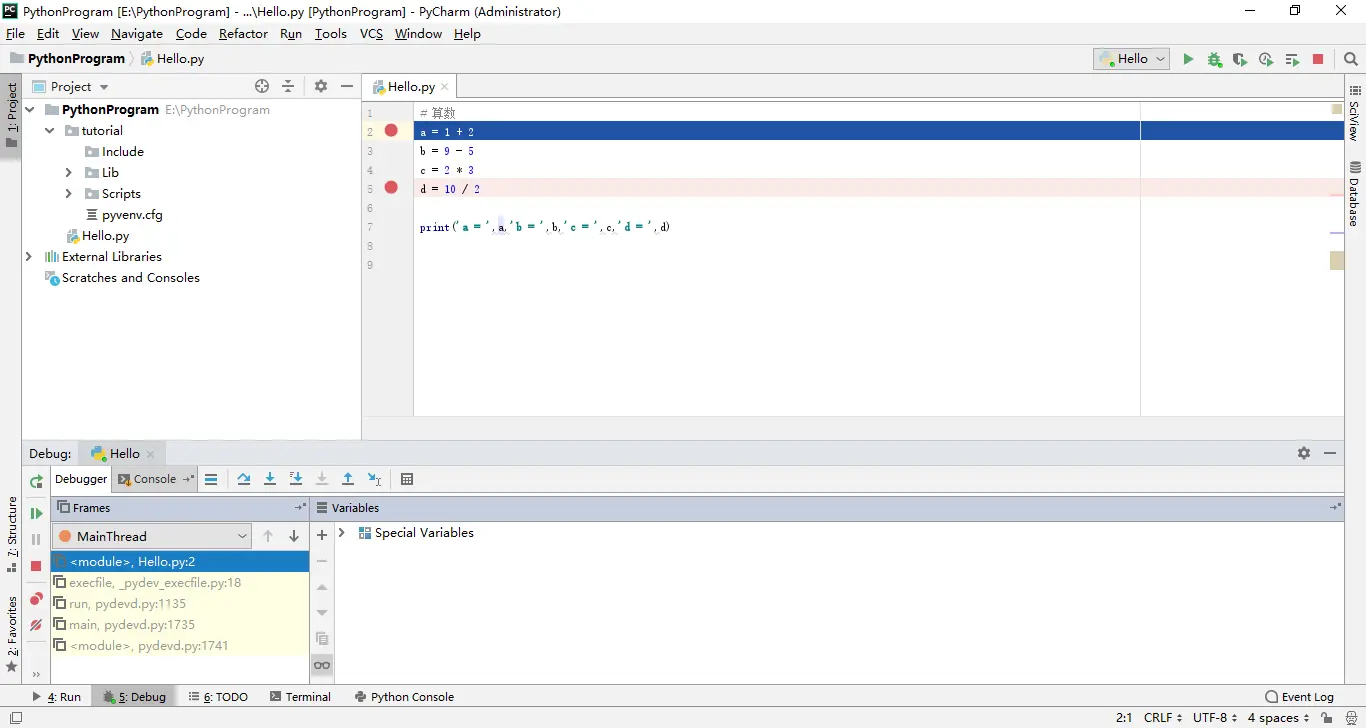This screenshot has width=1366, height=728.
Task: Resume program in debugger sidebar
Action: (x=36, y=513)
